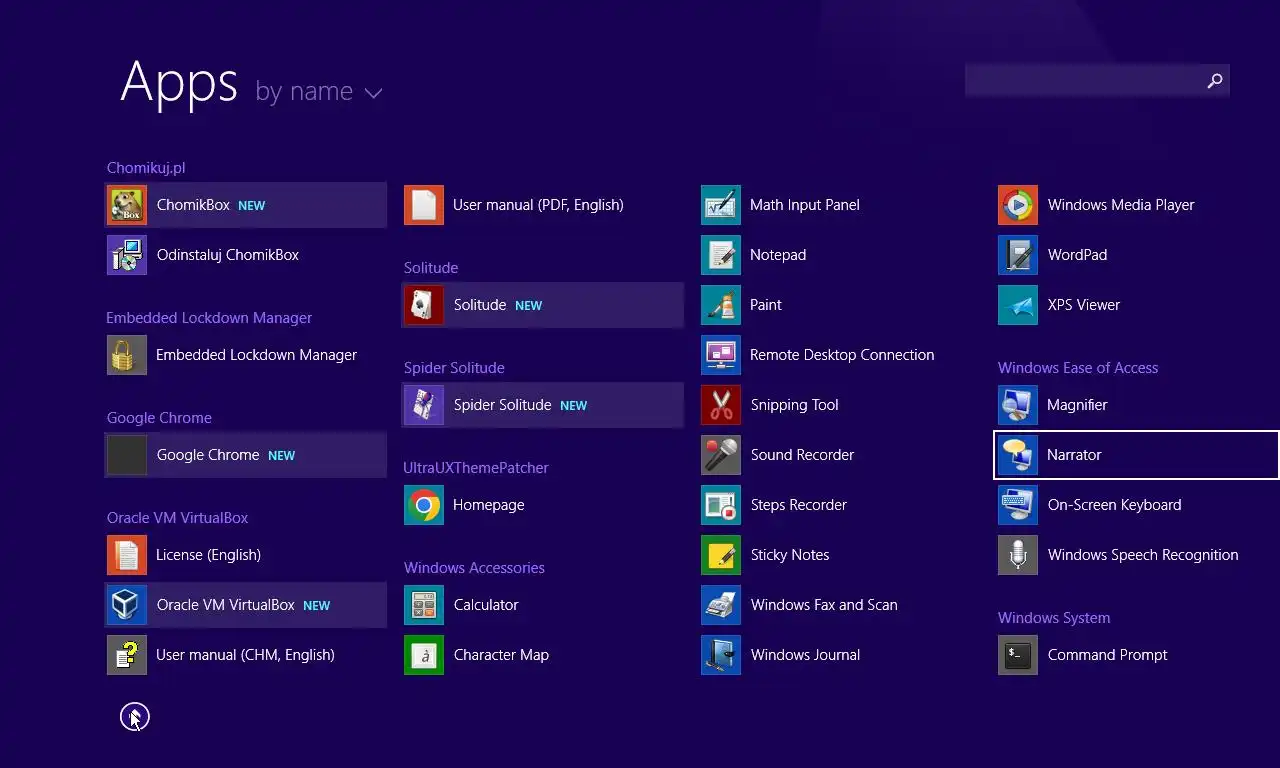Launch the Notepad icon
1280x768 pixels.
tap(721, 255)
